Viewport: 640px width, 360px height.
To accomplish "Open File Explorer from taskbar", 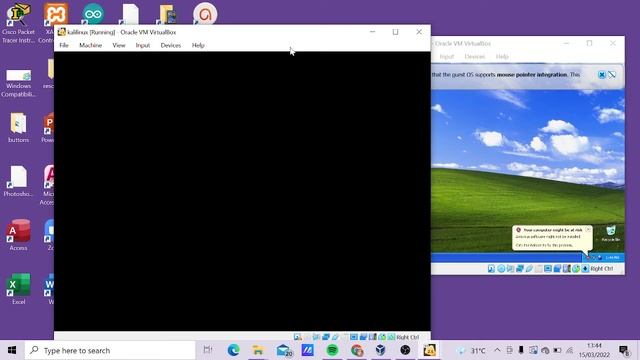I will [258, 350].
